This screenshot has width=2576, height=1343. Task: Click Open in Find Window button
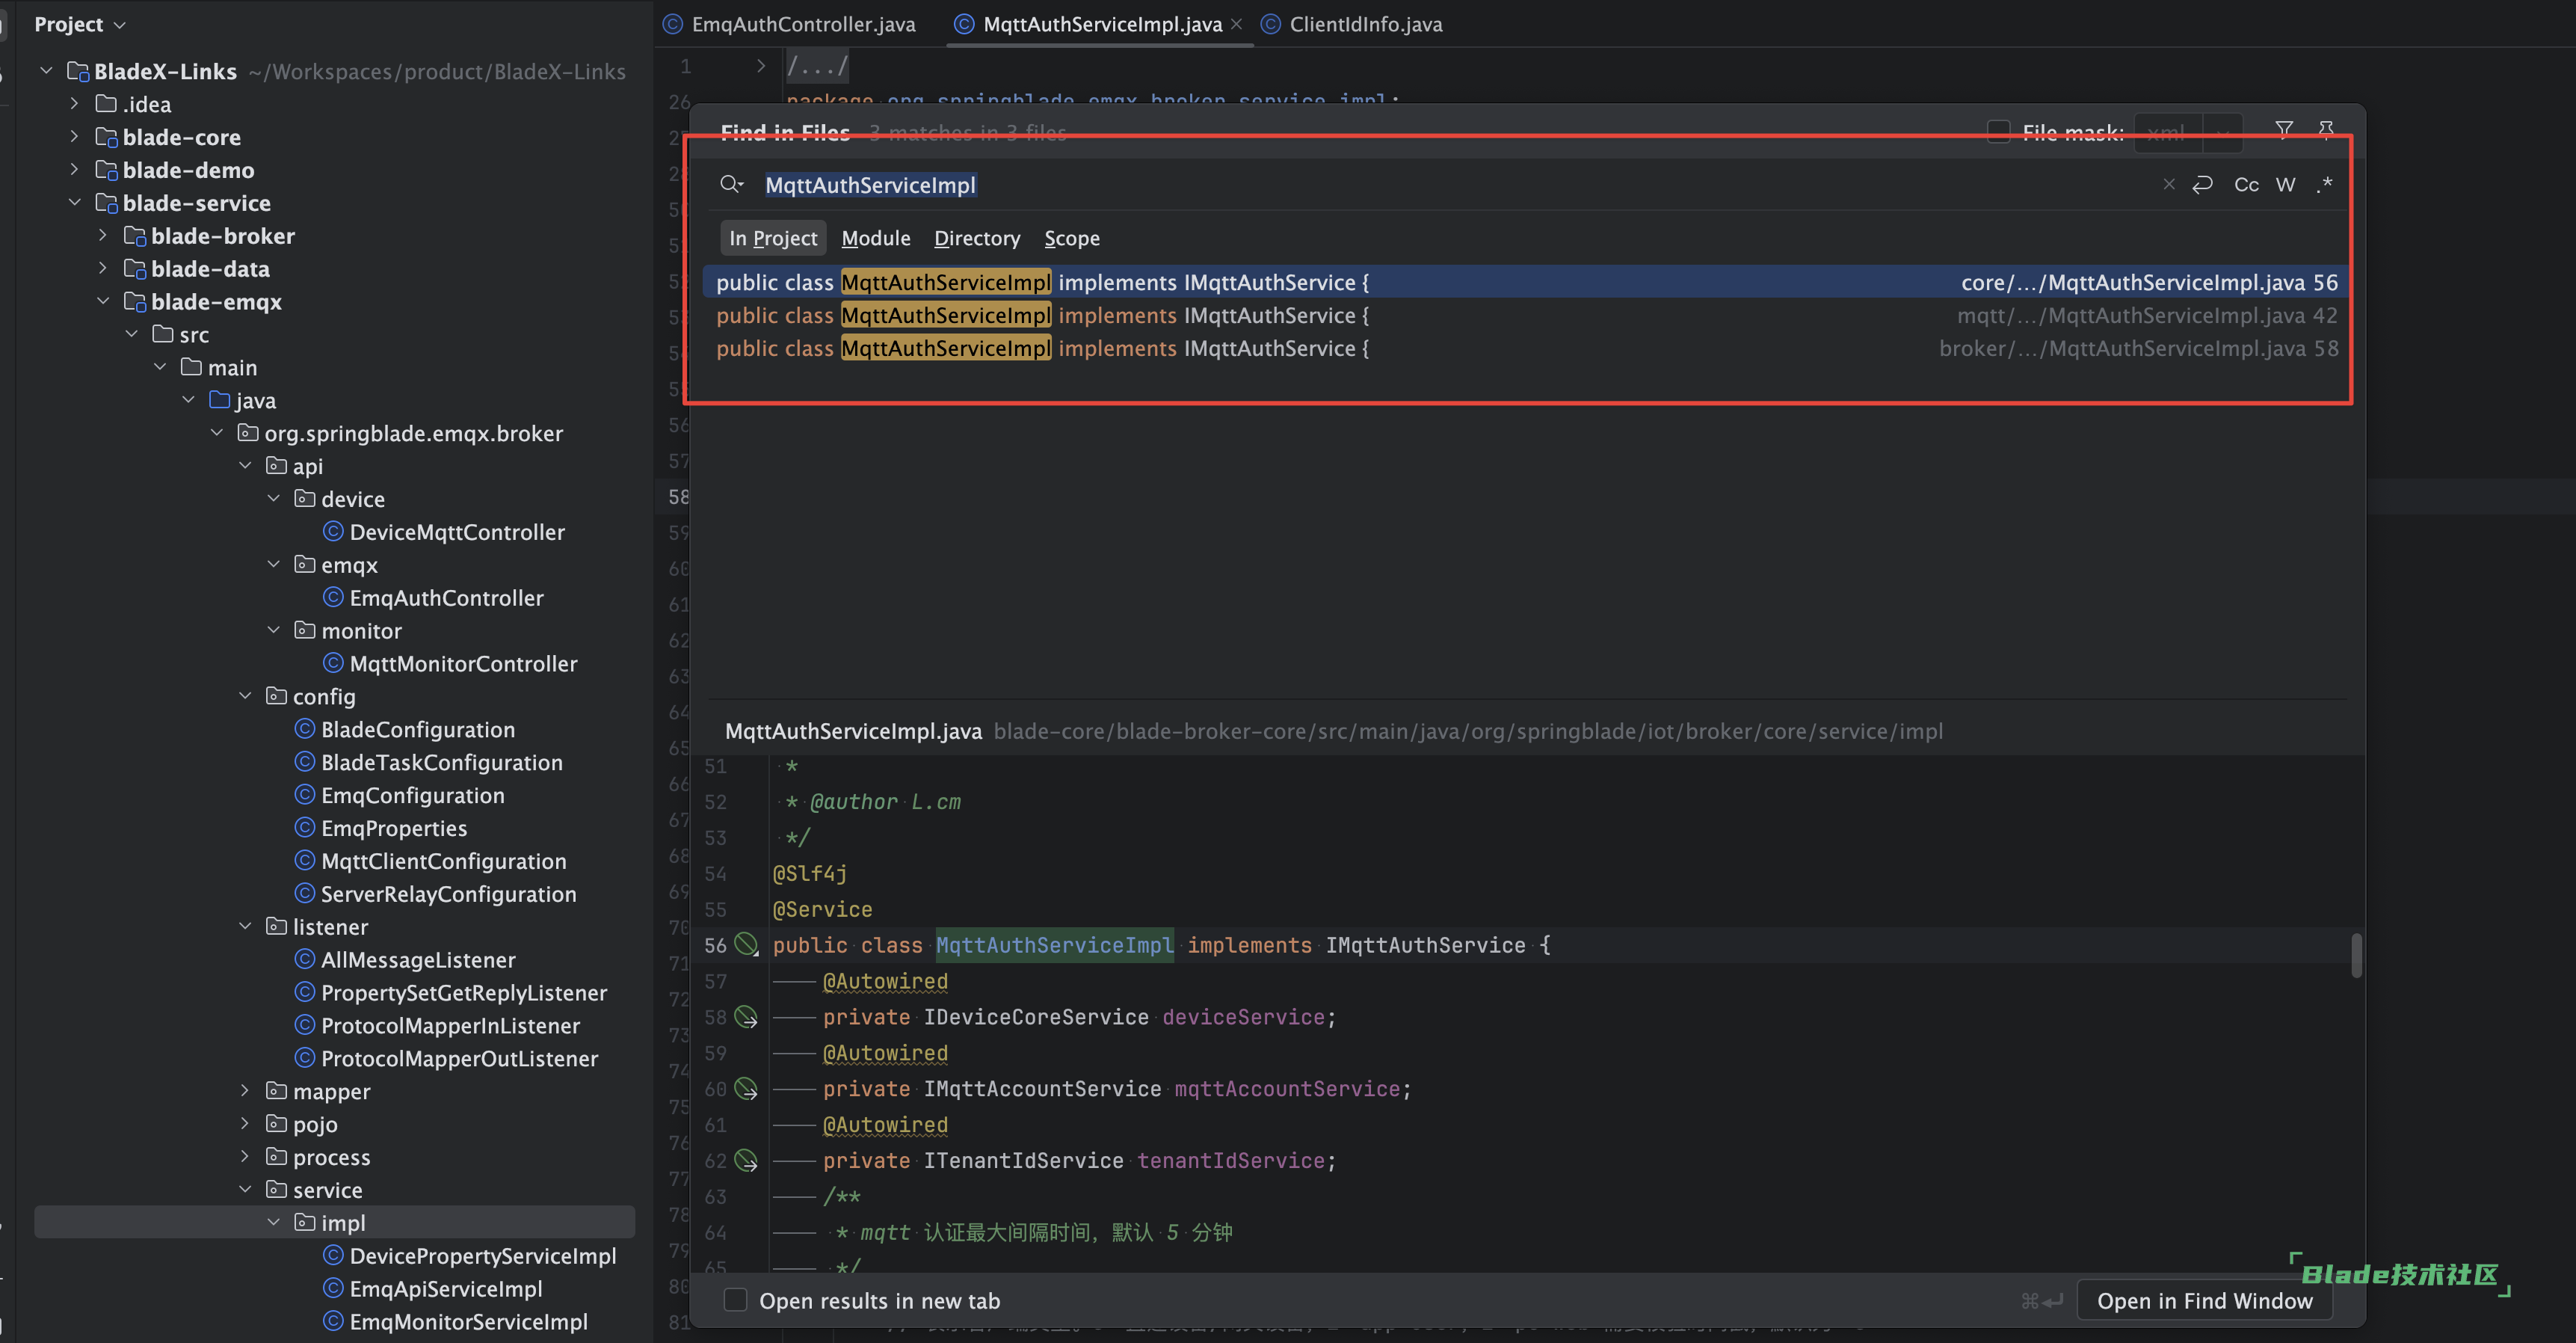[2204, 1300]
